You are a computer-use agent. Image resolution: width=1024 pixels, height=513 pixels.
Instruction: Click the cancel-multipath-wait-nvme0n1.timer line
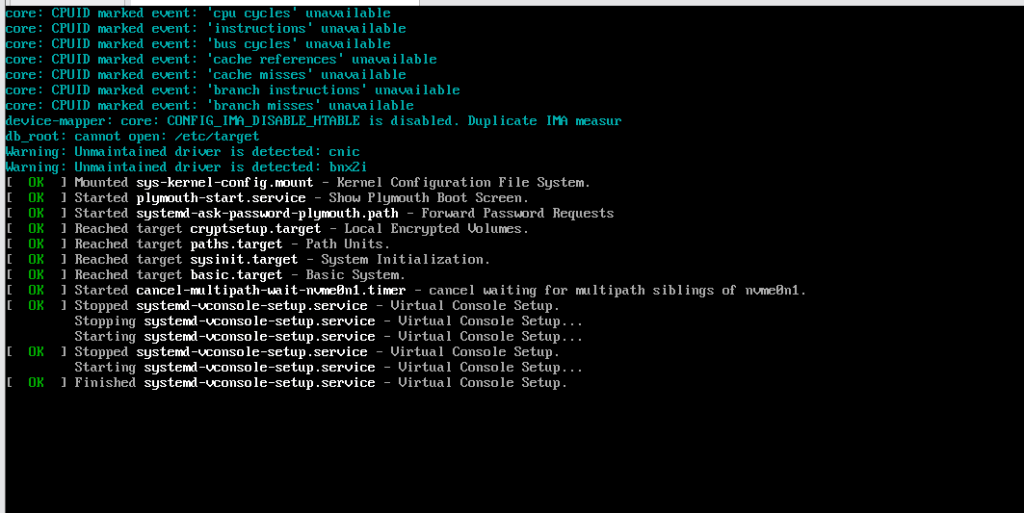[440, 290]
